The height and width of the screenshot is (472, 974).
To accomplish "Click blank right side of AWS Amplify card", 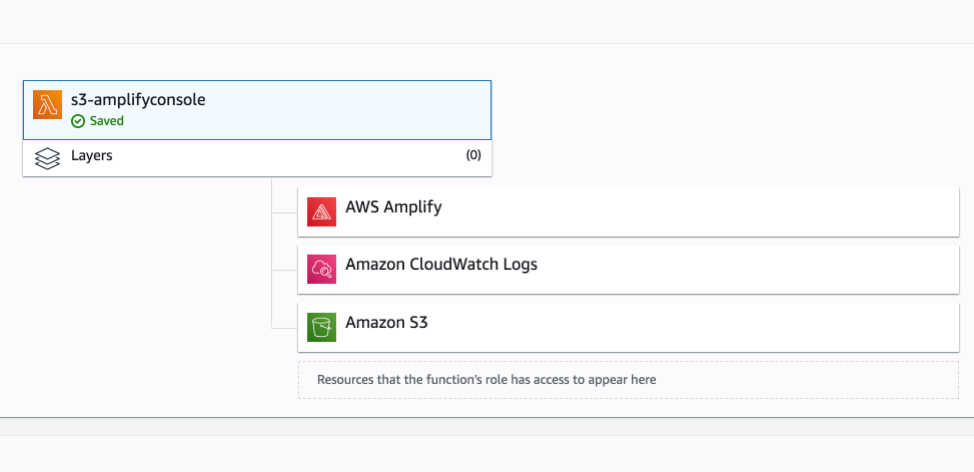I will pos(750,210).
